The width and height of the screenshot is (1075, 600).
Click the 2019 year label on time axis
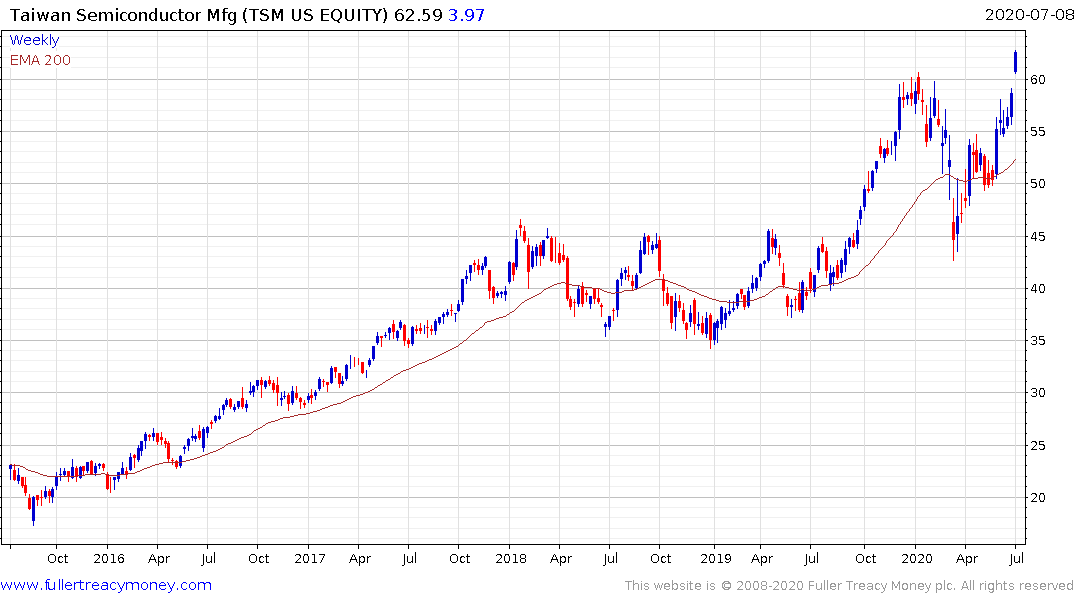pos(716,558)
